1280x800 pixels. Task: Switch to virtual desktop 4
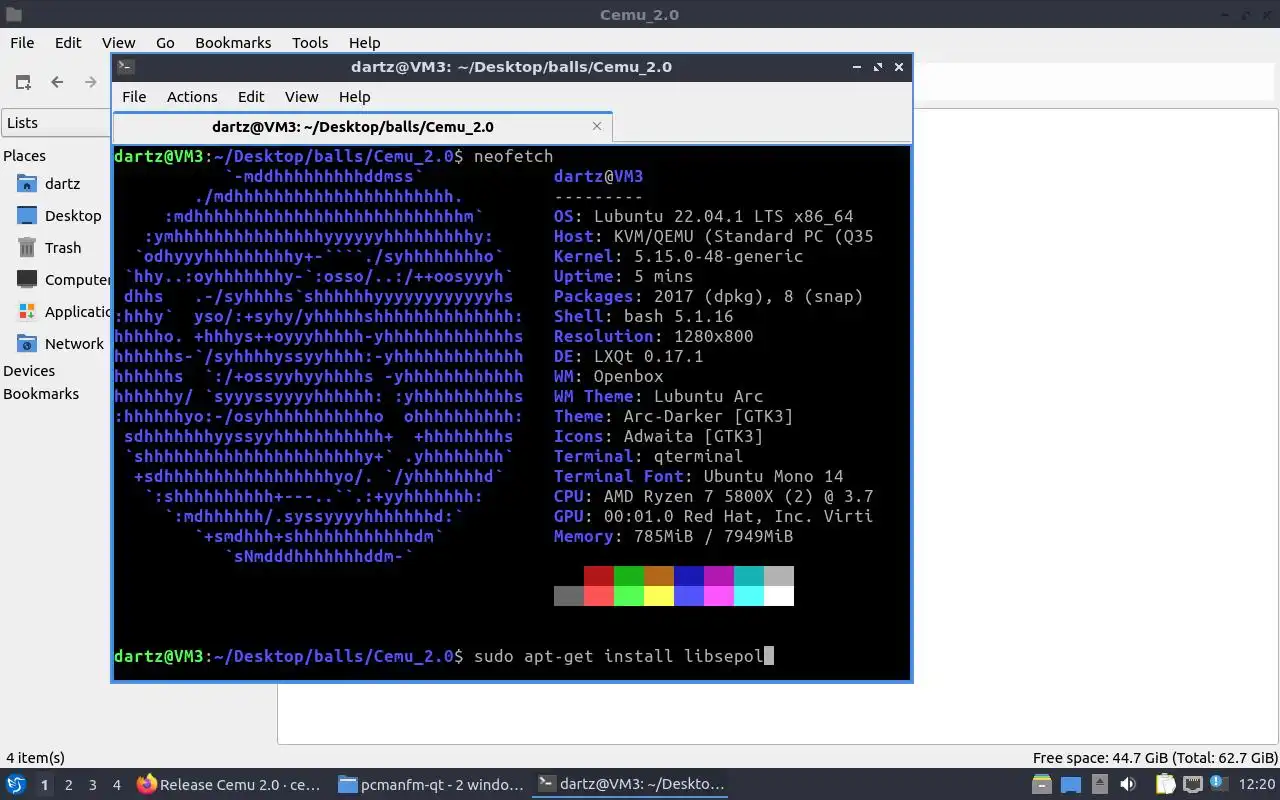point(117,785)
